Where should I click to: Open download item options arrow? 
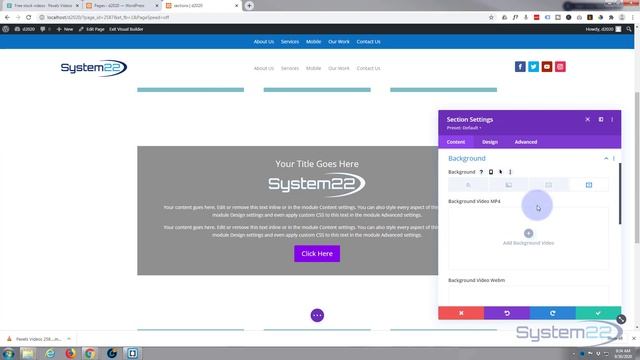[69, 339]
